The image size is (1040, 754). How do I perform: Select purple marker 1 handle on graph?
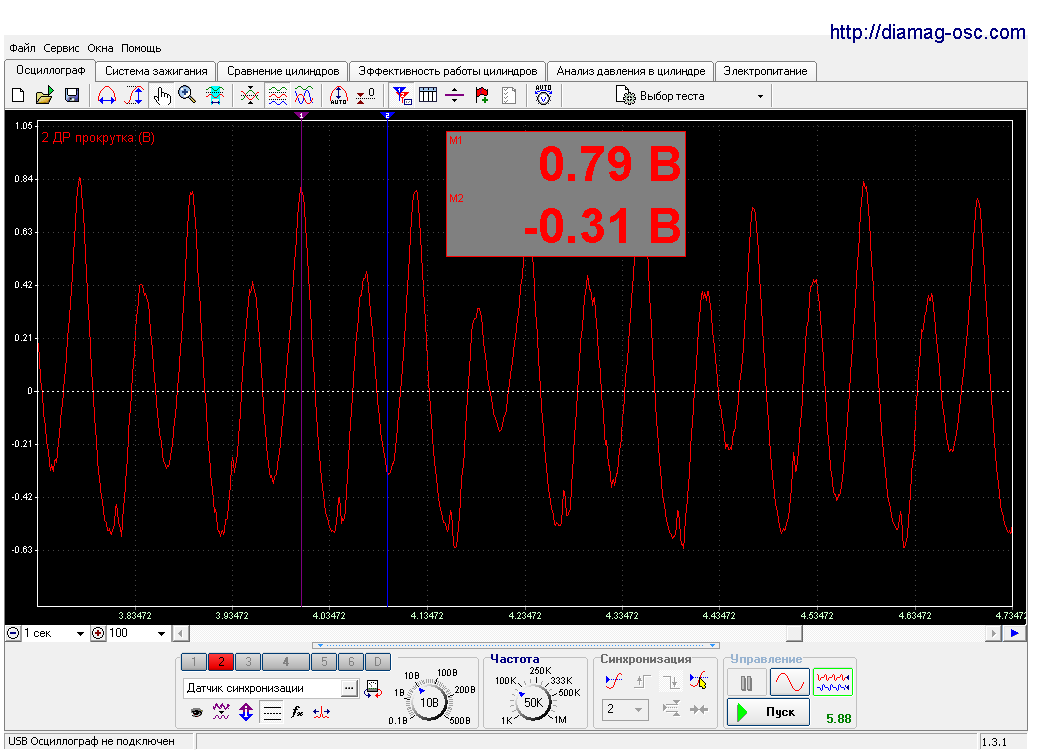pyautogui.click(x=301, y=115)
